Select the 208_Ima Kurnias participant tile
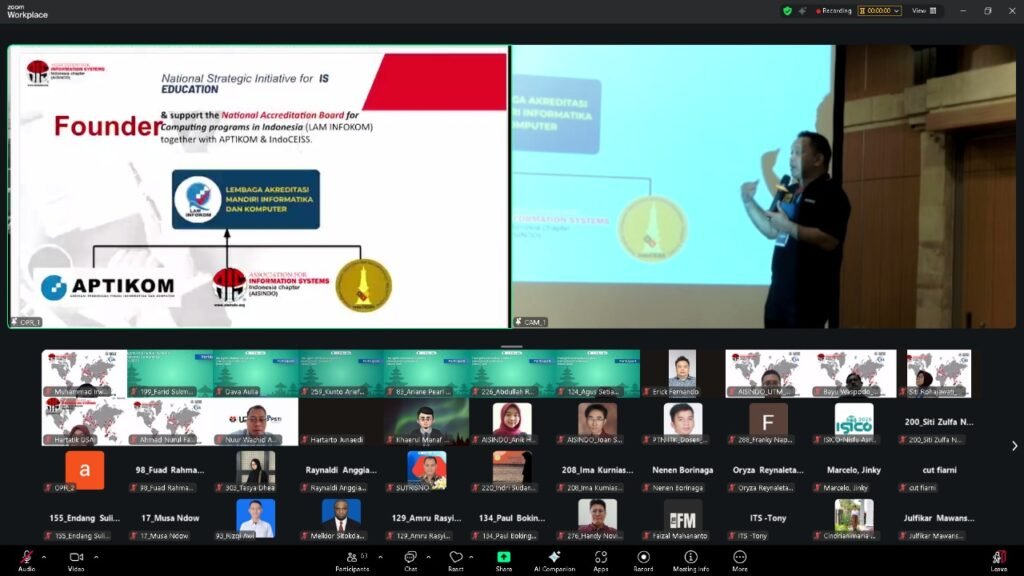Viewport: 1024px width, 576px height. click(x=597, y=470)
